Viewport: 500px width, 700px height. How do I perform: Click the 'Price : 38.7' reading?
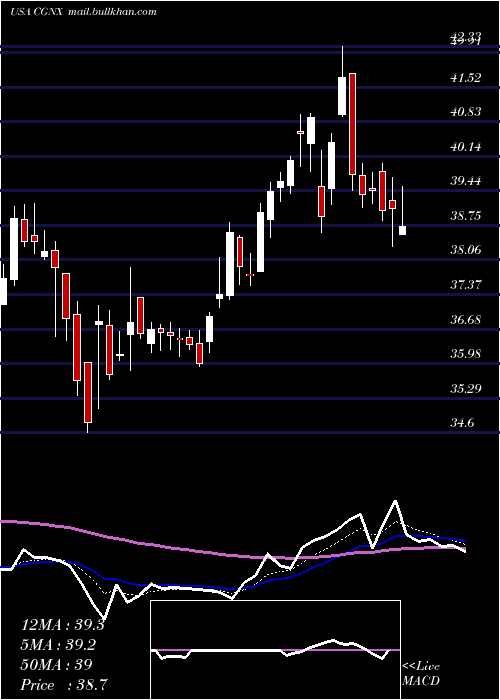(x=62, y=684)
